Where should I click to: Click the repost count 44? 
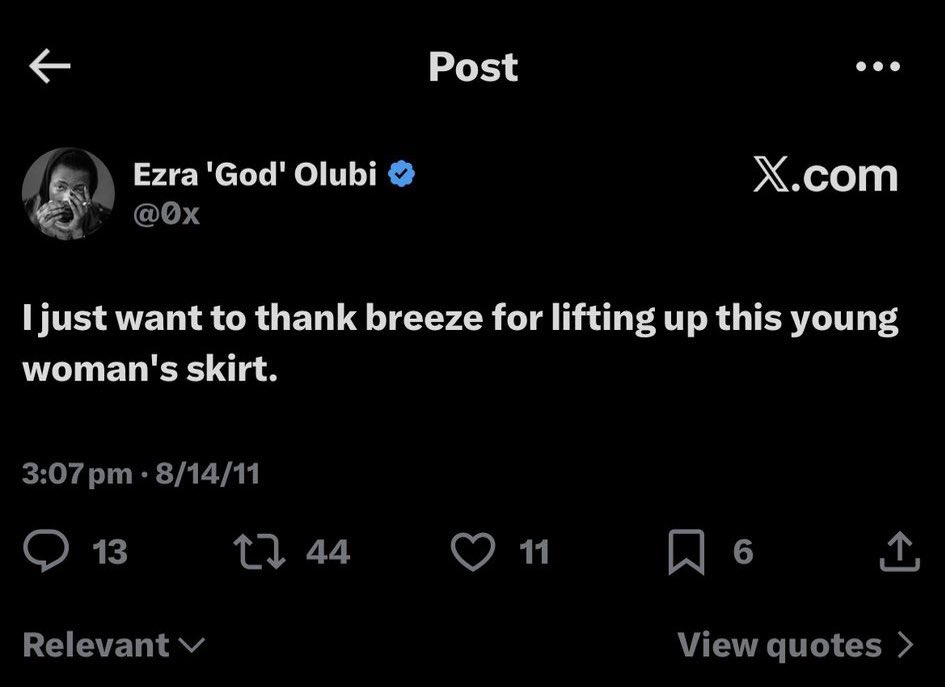click(327, 551)
